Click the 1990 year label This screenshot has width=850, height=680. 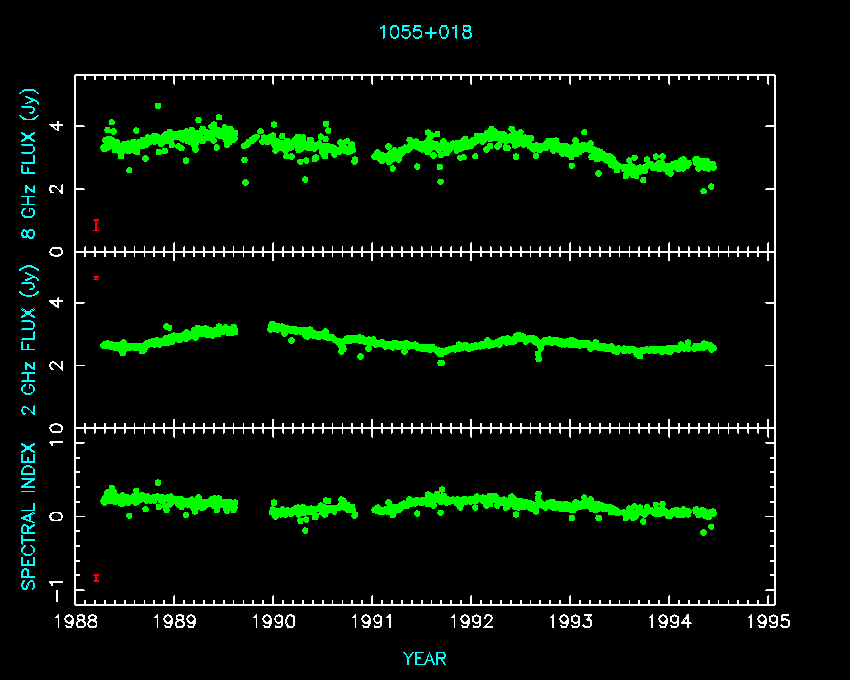(275, 622)
